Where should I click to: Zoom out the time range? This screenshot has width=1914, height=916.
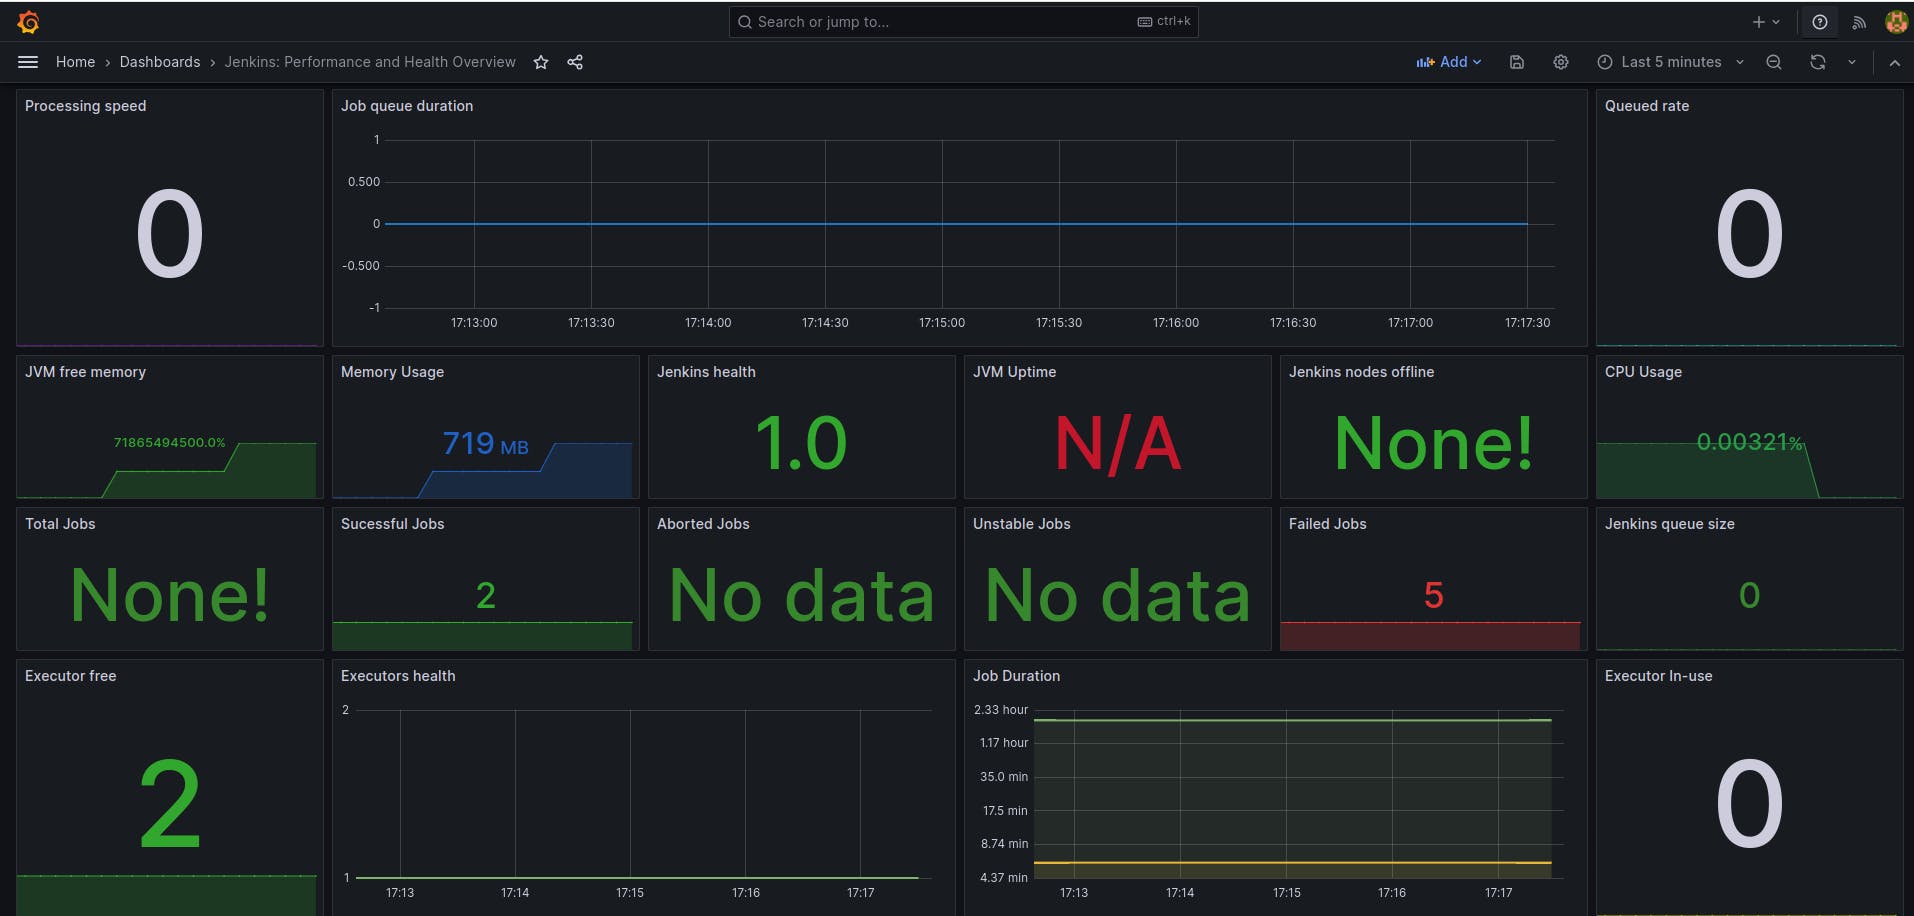(1774, 62)
